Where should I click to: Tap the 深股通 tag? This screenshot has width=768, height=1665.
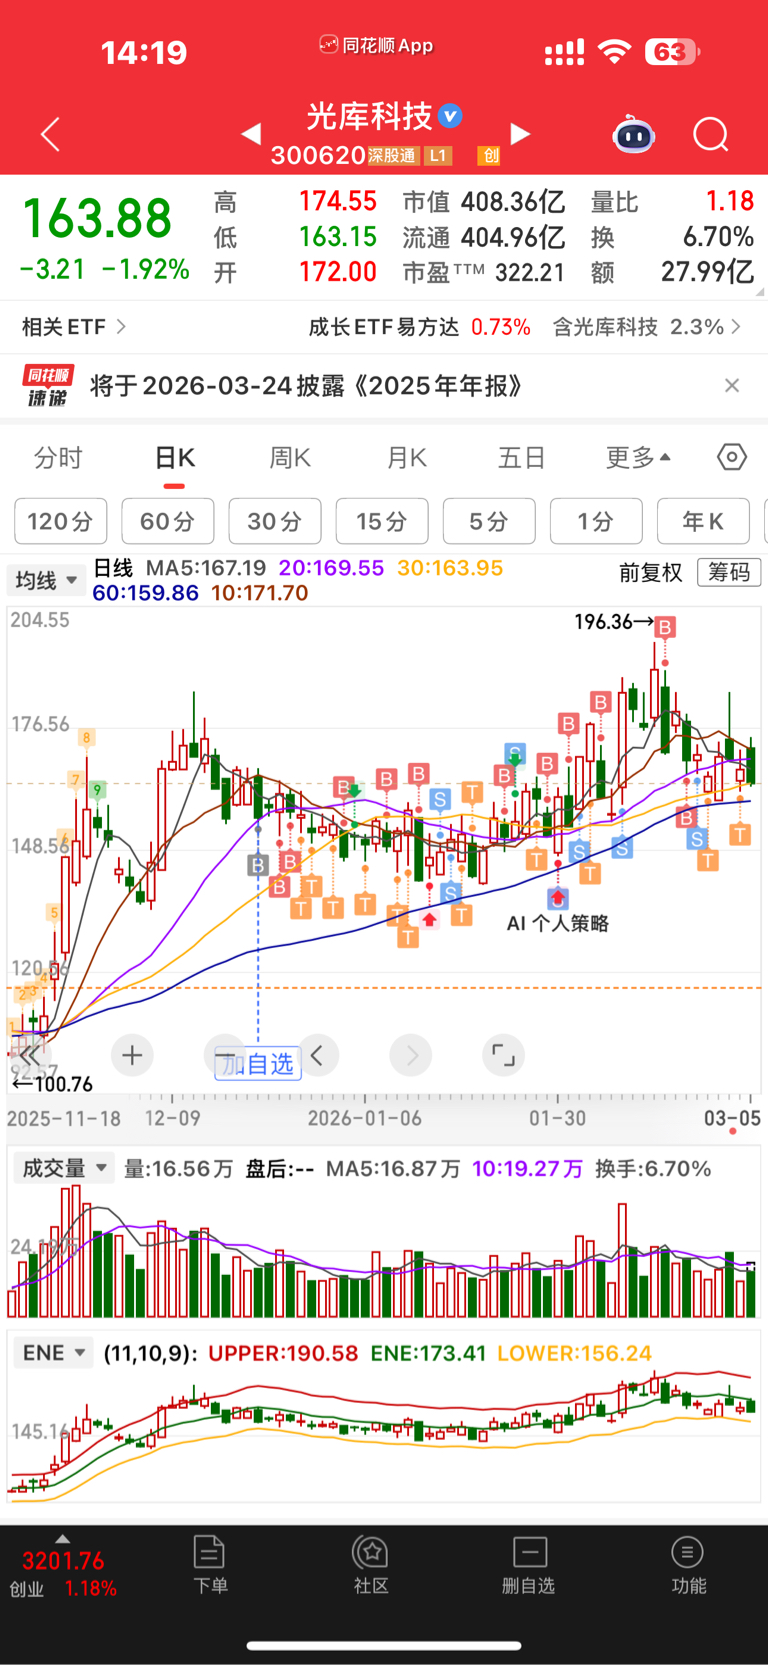[x=392, y=156]
